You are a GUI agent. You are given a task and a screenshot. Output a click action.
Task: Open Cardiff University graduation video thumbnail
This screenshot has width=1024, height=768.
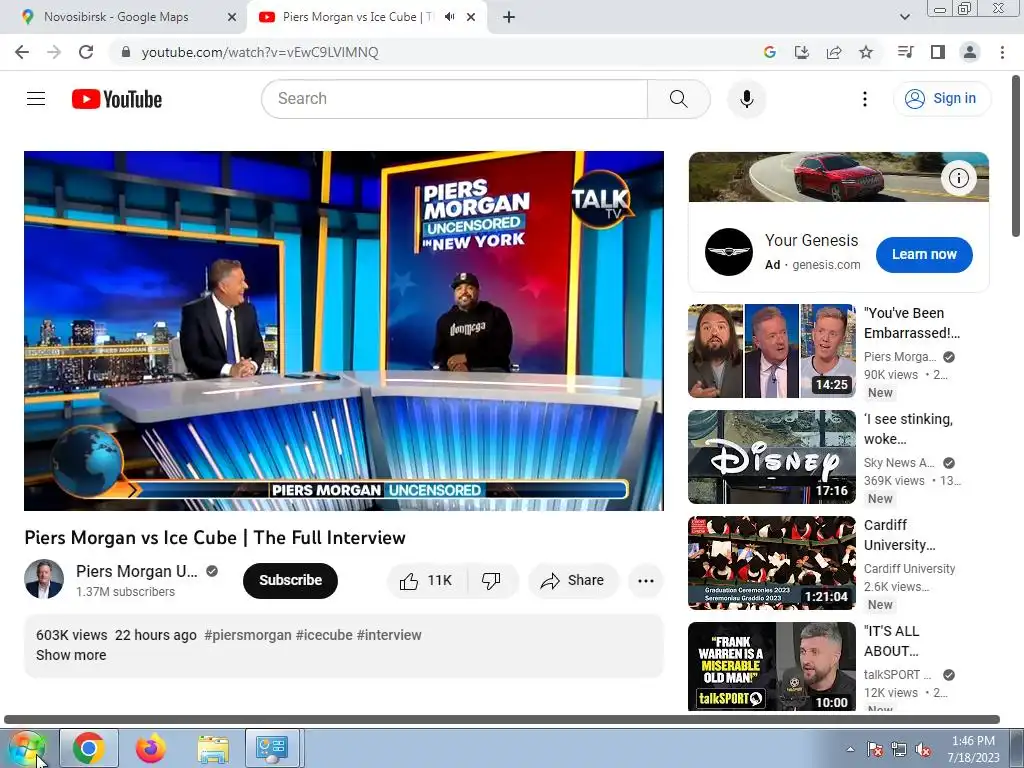click(771, 563)
